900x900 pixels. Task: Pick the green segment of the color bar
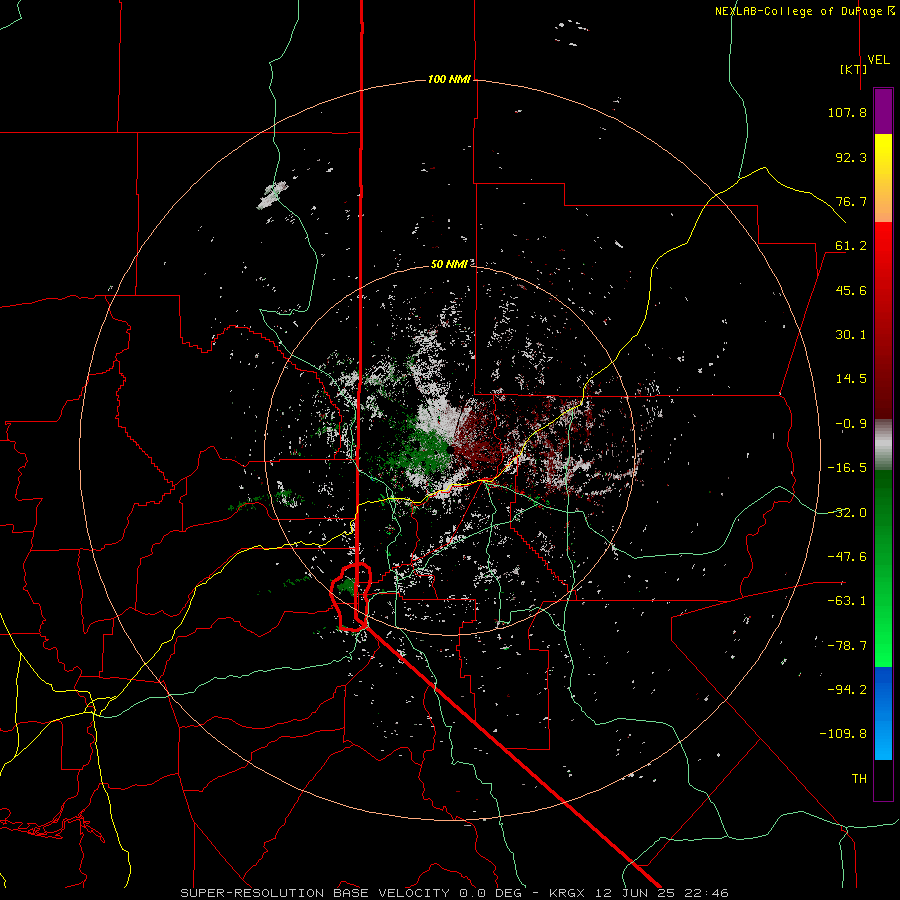[883, 568]
